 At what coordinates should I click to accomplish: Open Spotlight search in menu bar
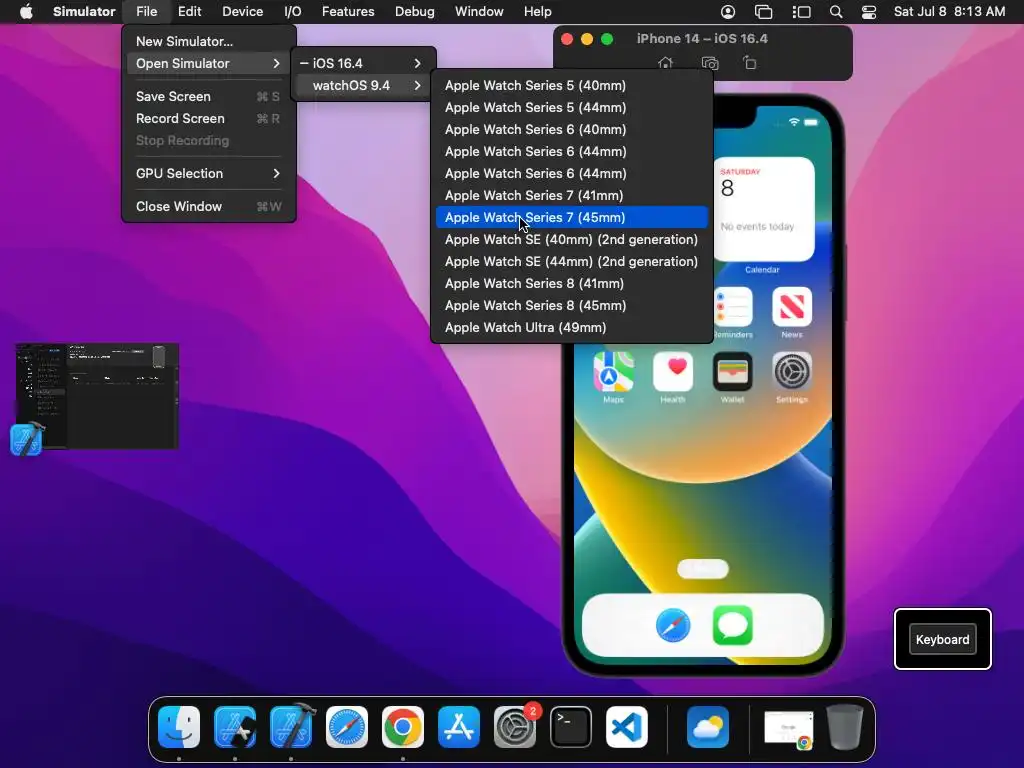[x=836, y=12]
